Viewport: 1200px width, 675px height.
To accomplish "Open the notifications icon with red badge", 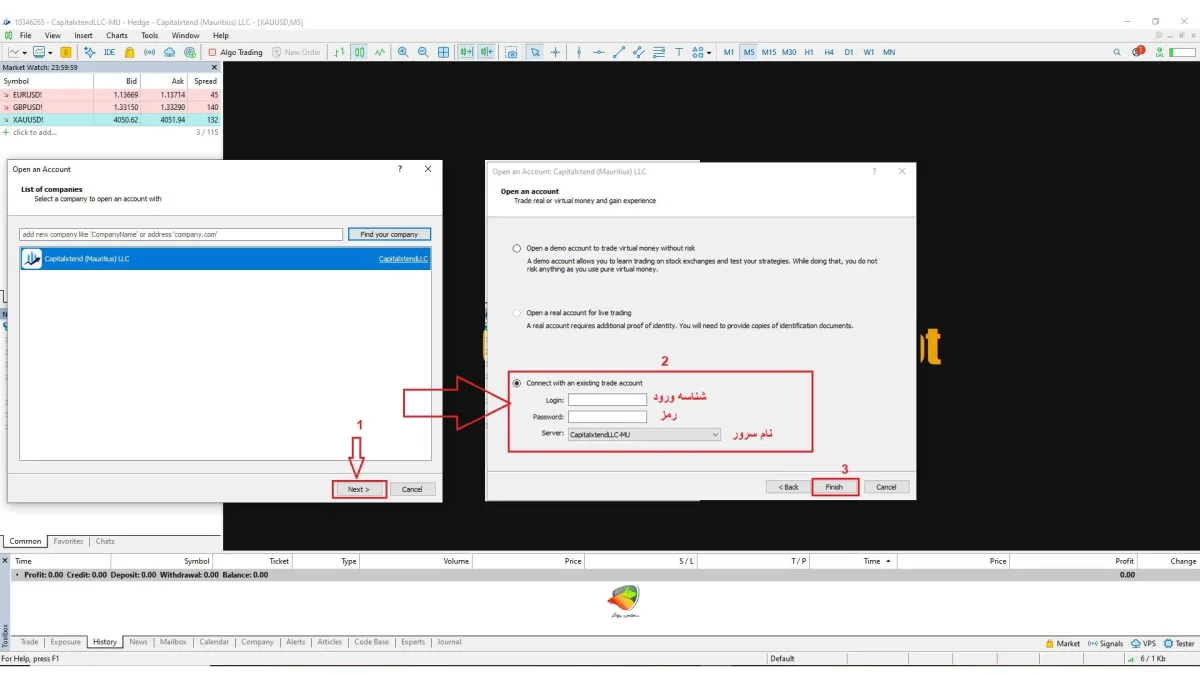I will [1138, 51].
